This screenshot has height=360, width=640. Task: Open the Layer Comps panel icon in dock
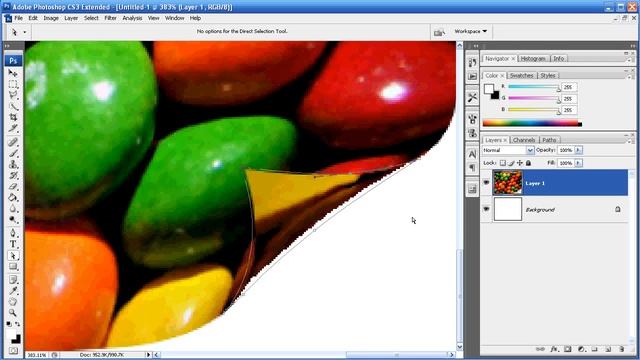tap(472, 189)
